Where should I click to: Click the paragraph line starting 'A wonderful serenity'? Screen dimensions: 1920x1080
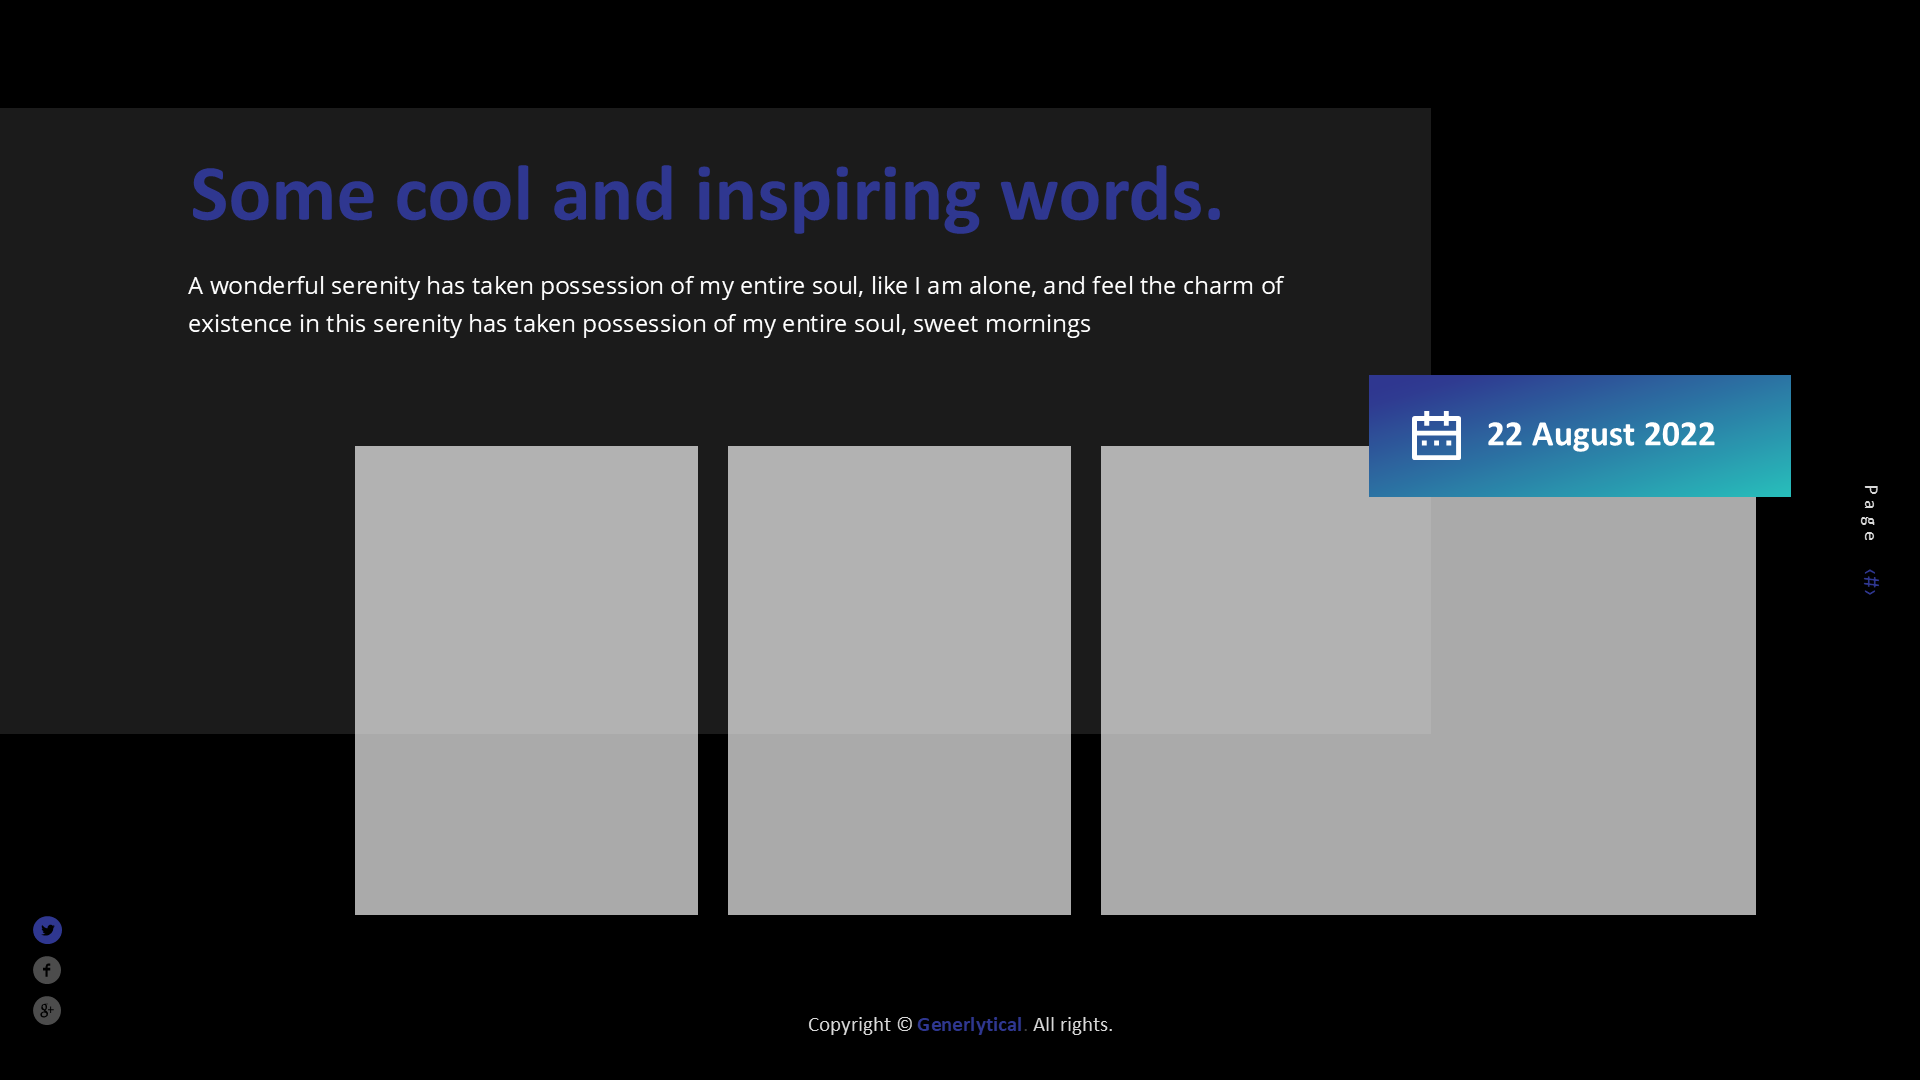pos(735,286)
